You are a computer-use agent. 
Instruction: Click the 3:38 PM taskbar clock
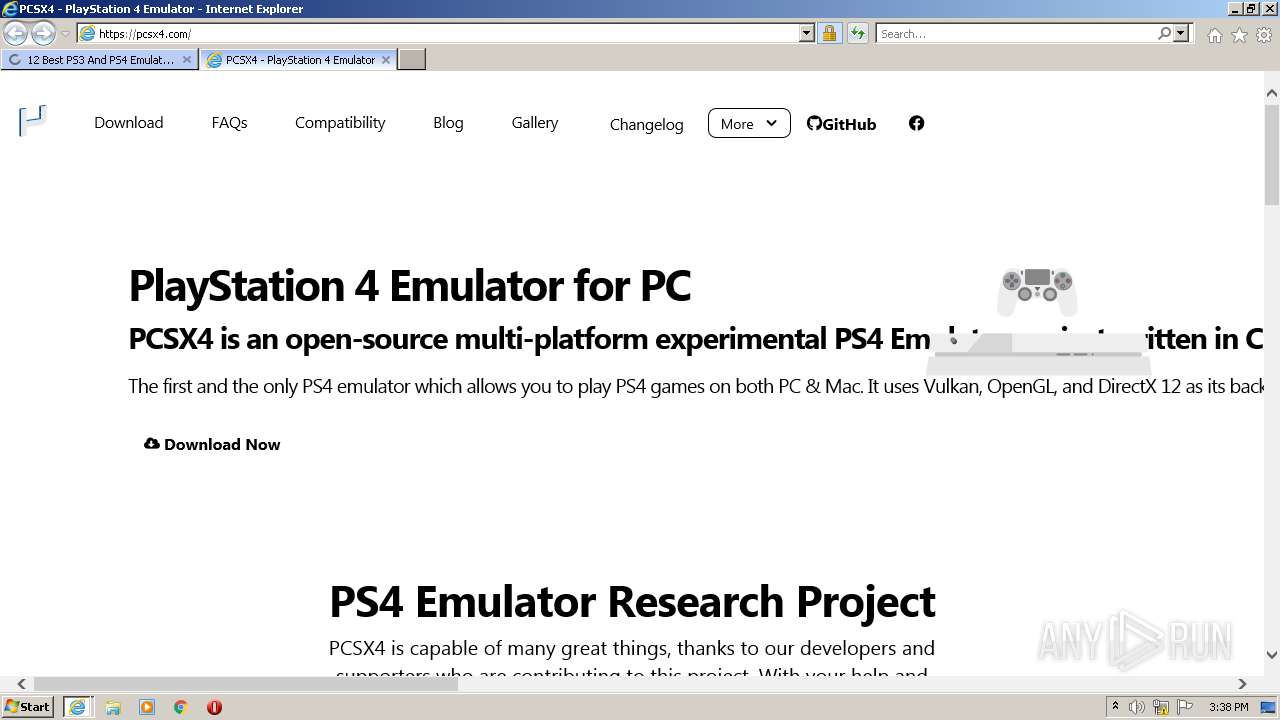1228,707
